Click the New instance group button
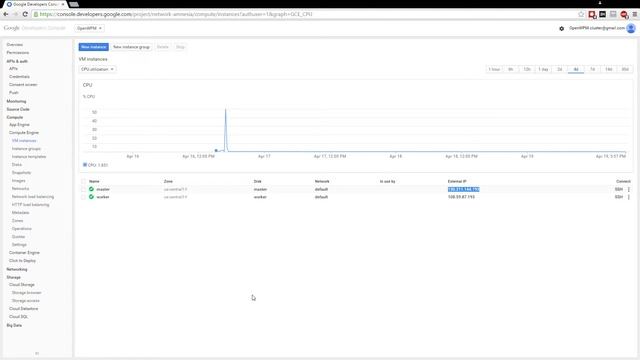This screenshot has width=640, height=360. tap(131, 47)
